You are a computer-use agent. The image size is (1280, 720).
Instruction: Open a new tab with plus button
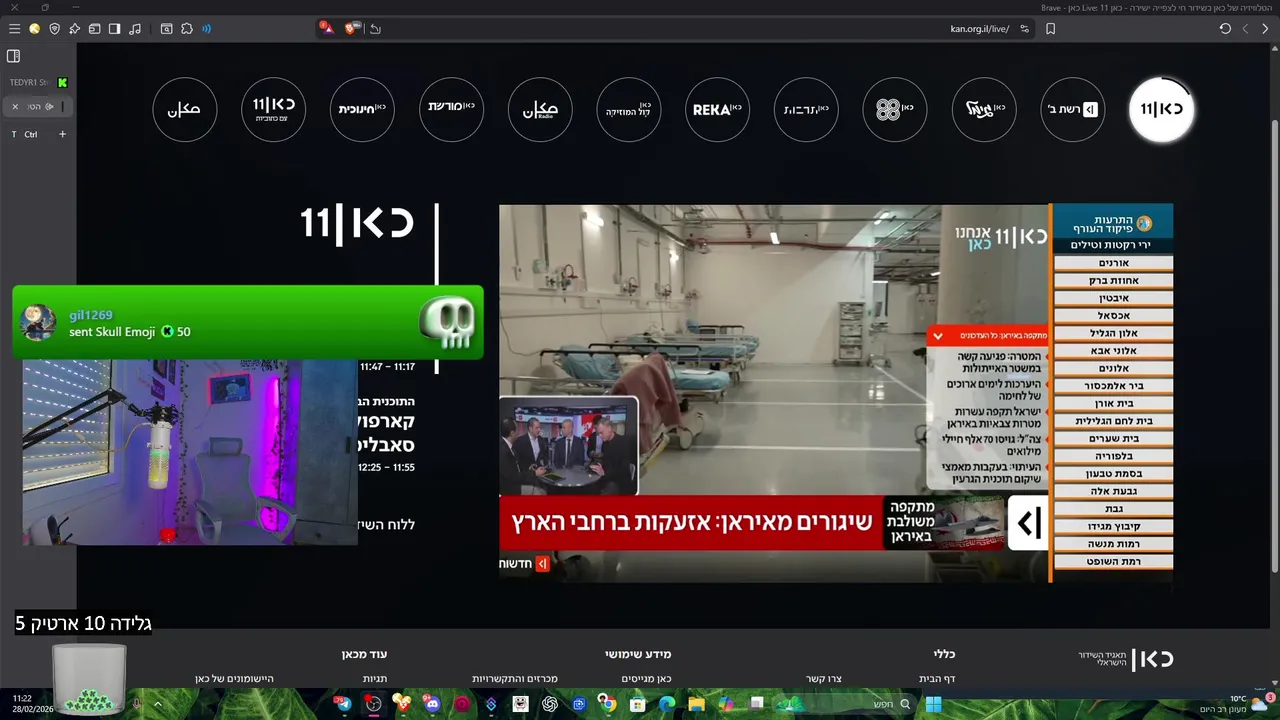click(x=62, y=134)
